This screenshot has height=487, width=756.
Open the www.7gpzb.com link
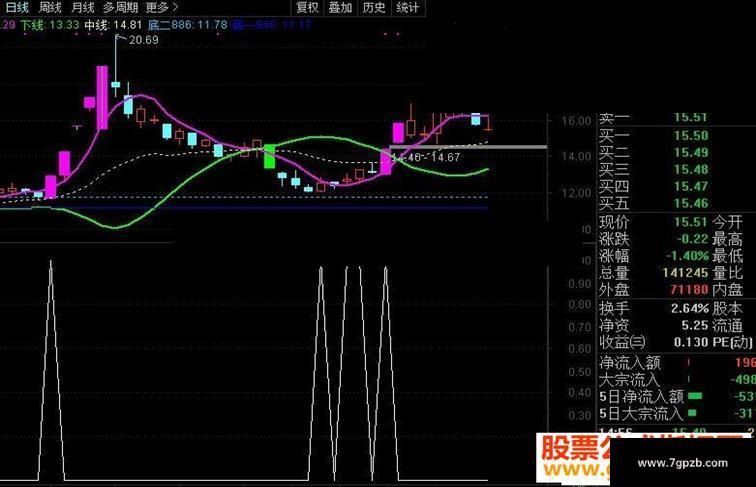coord(682,463)
